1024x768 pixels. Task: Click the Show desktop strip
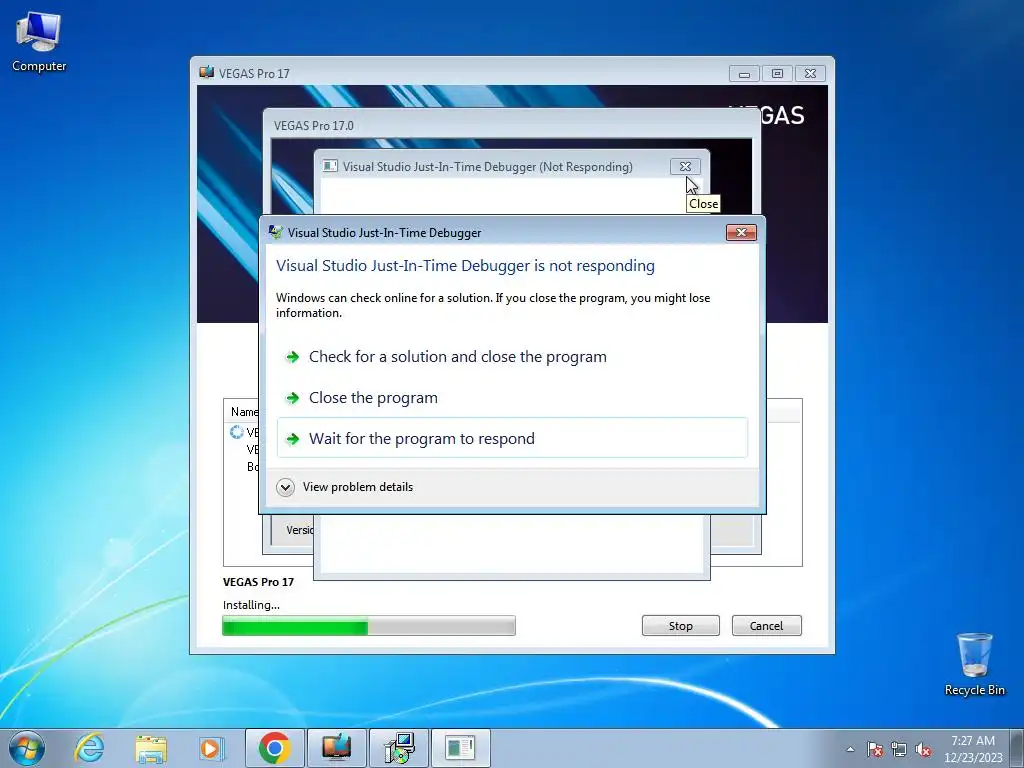pos(1017,748)
